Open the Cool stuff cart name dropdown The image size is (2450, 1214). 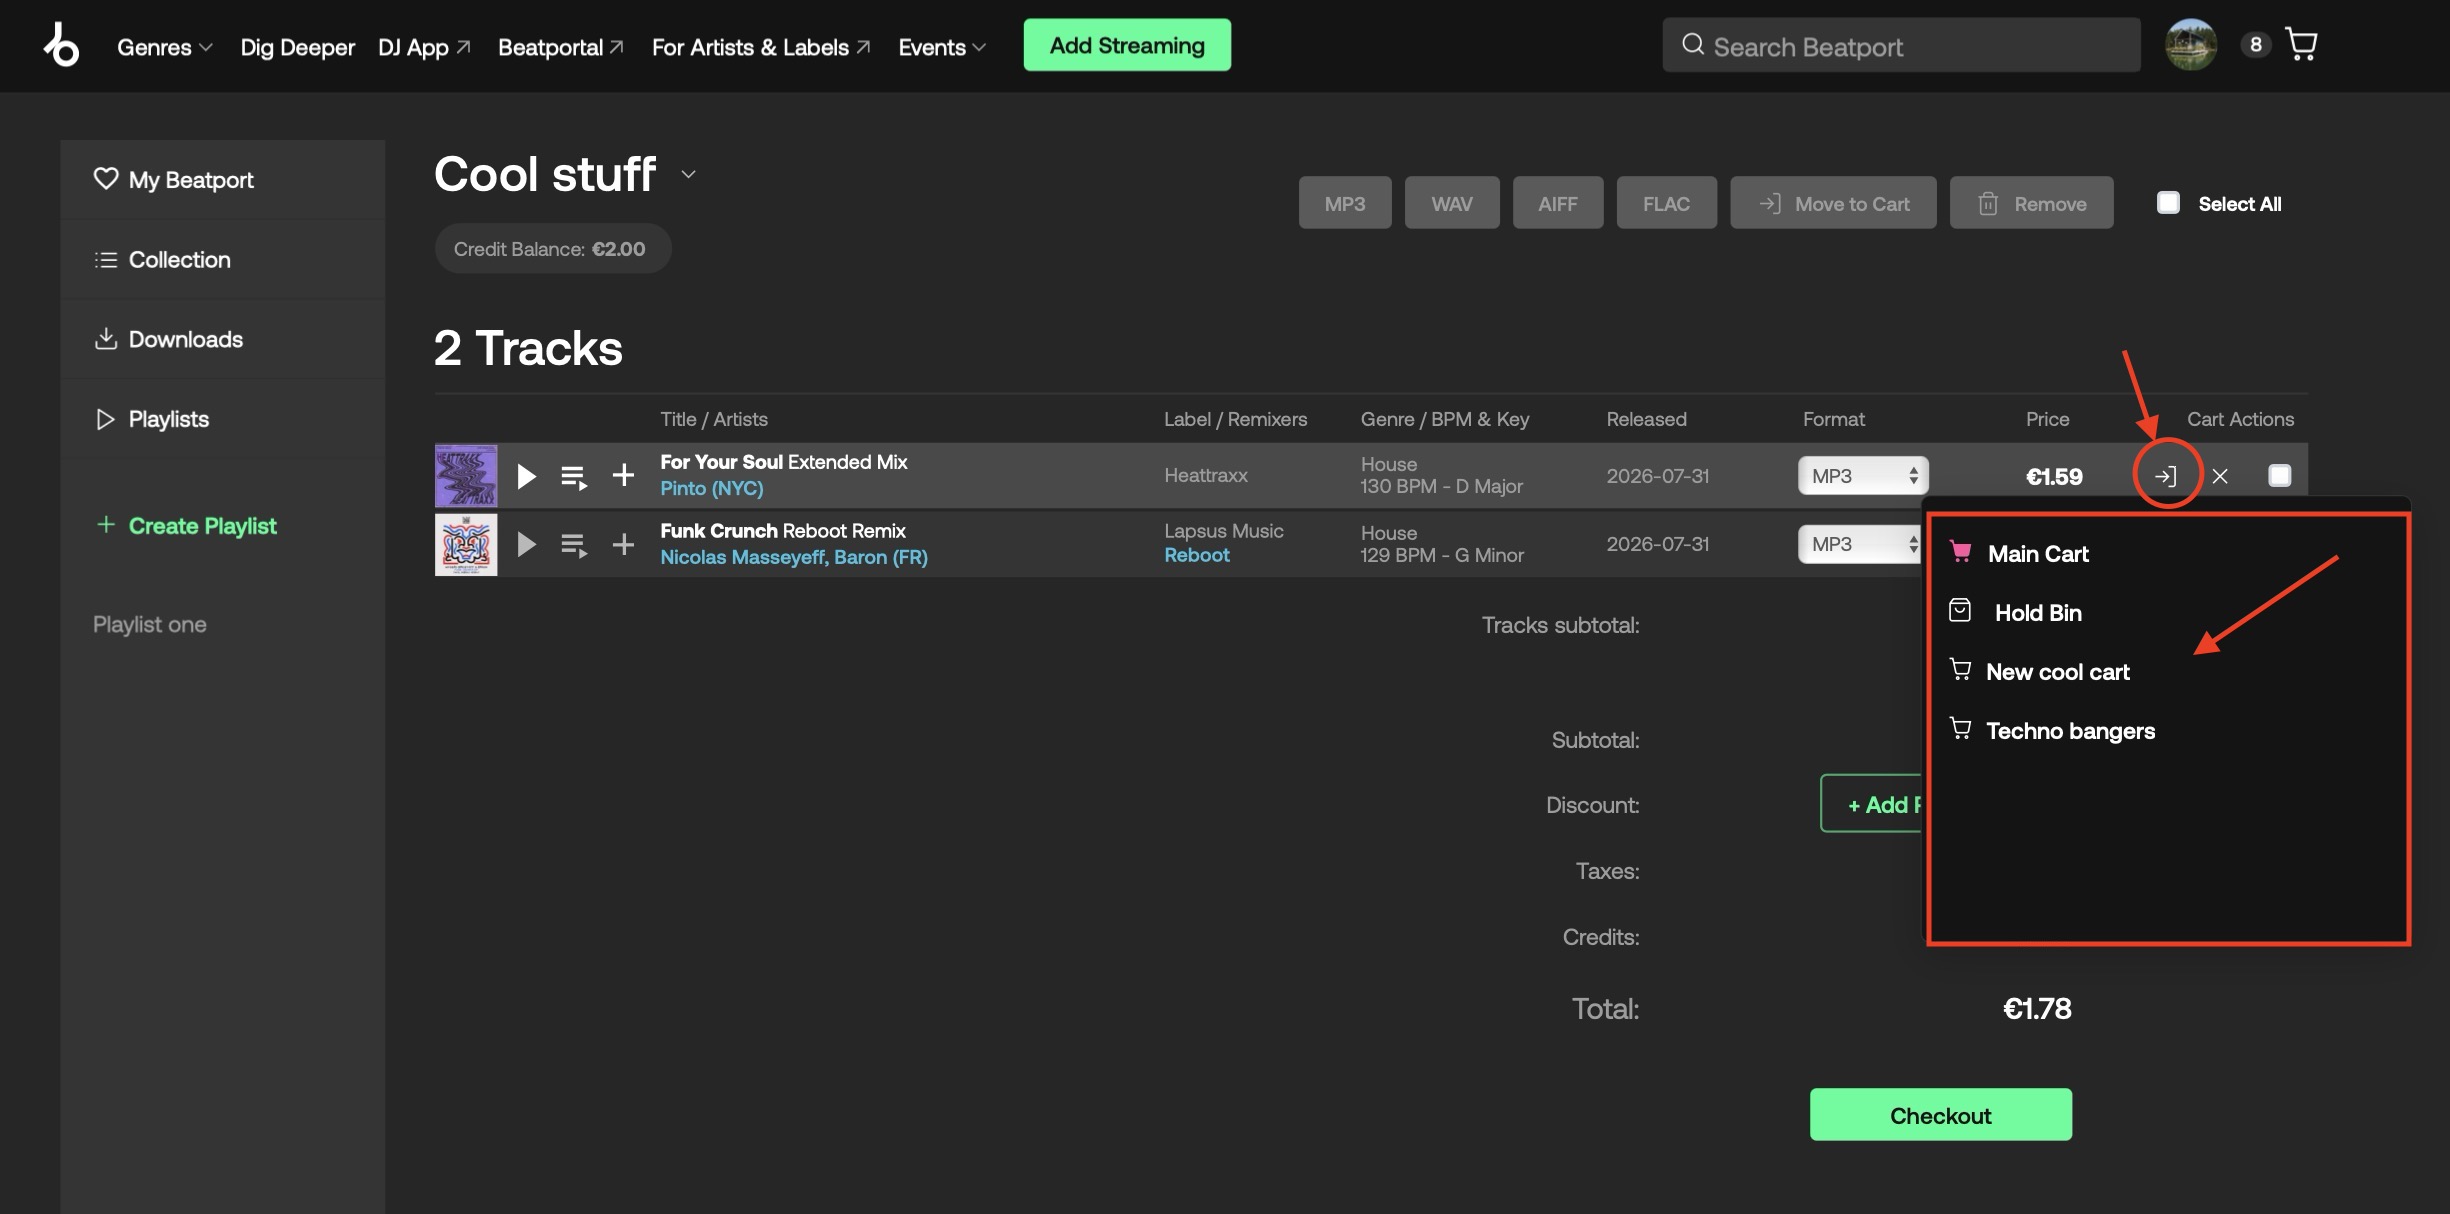(688, 174)
